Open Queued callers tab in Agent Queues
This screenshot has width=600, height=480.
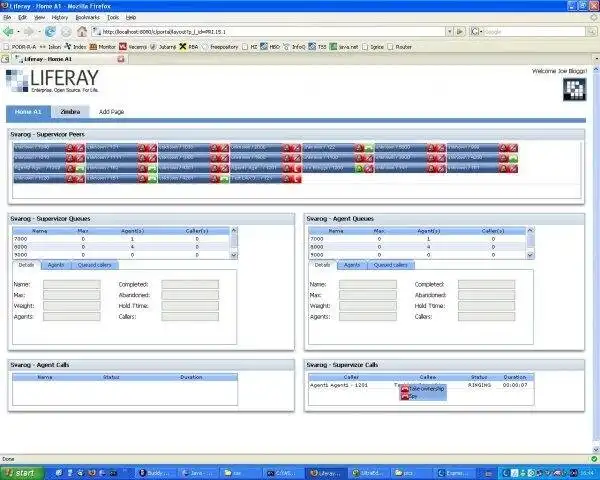[x=391, y=265]
